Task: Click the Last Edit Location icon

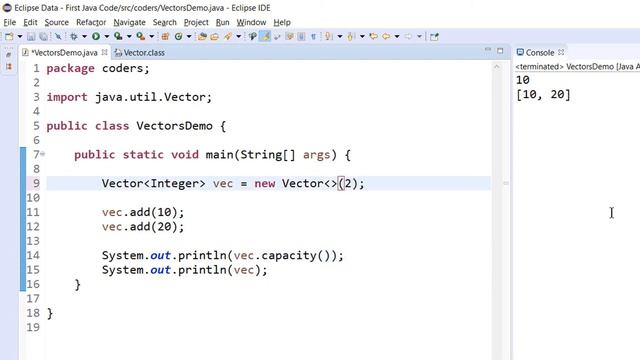Action: click(373, 37)
